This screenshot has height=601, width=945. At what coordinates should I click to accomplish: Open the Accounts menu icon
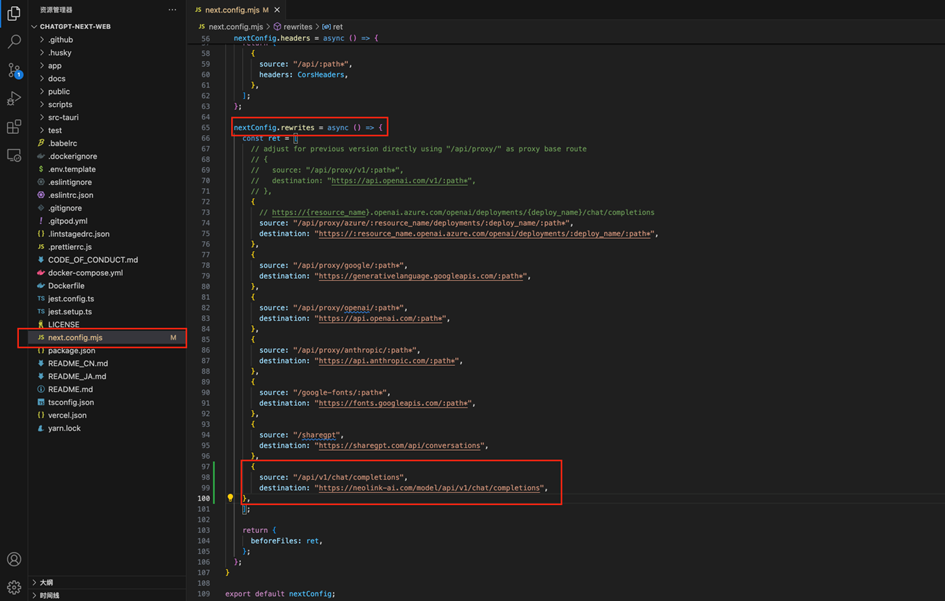tap(14, 559)
